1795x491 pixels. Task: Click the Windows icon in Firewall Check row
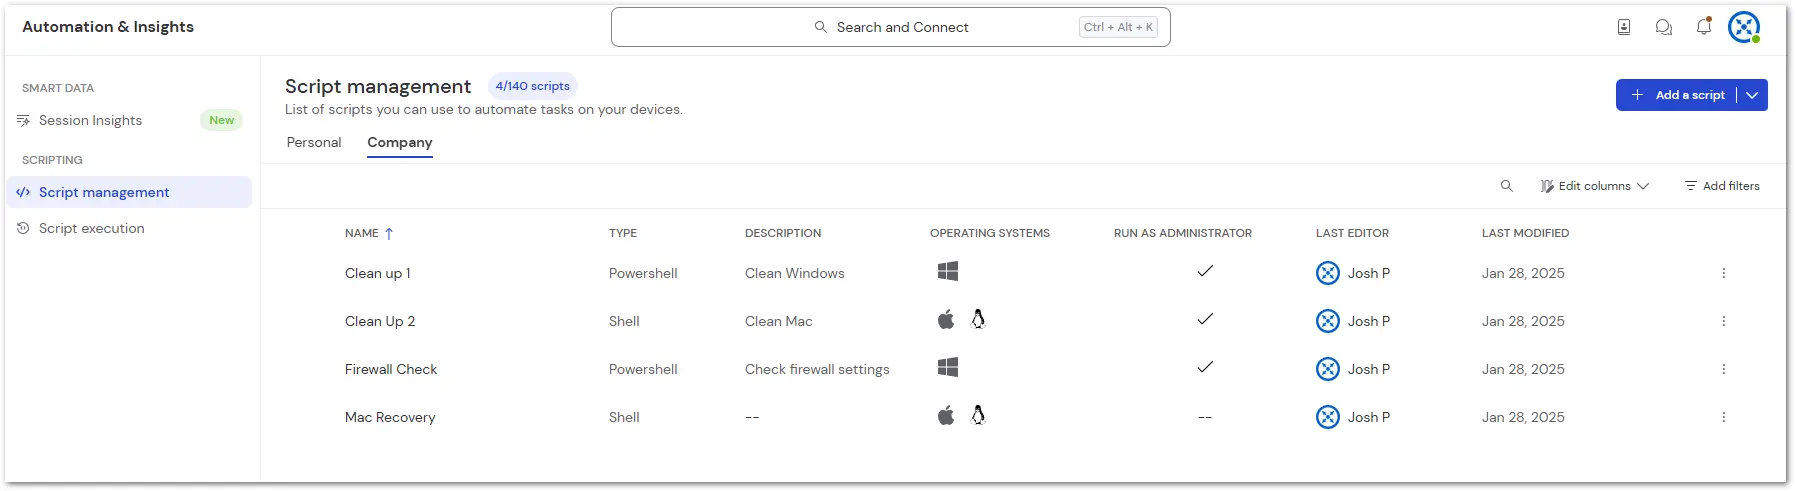click(948, 367)
